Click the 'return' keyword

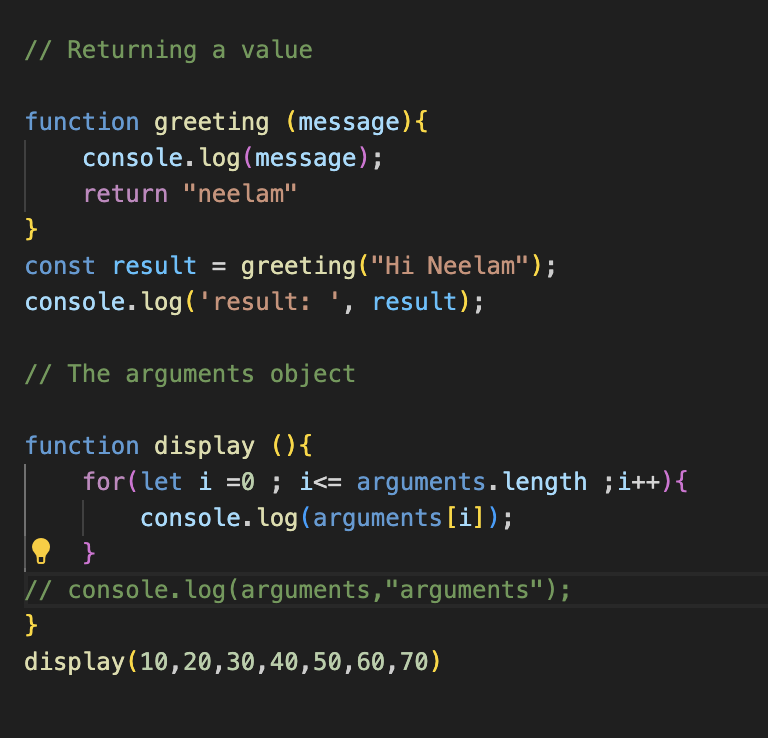126,194
